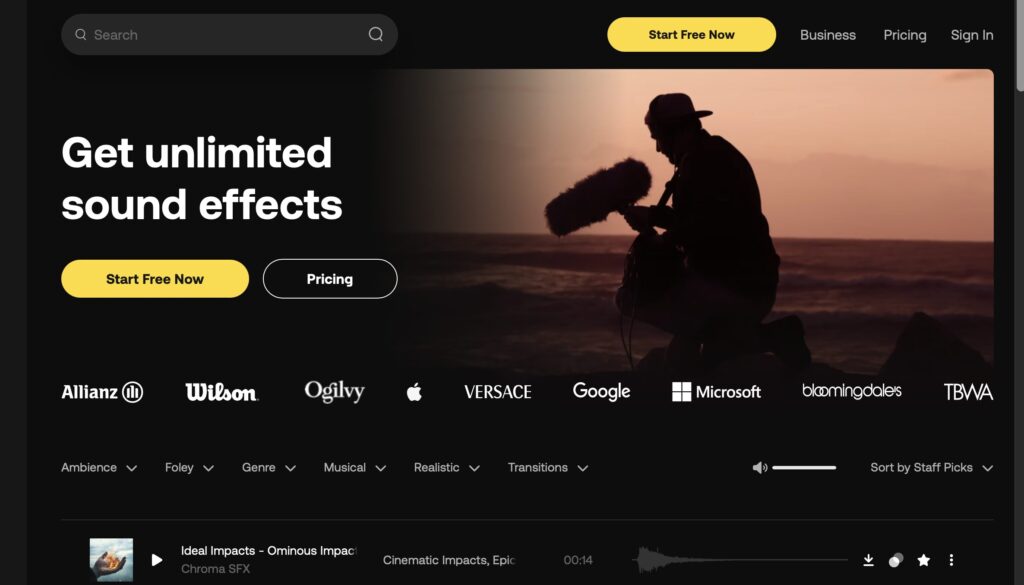Viewport: 1024px width, 585px height.
Task: Expand the Ambience category dropdown
Action: pyautogui.click(x=99, y=467)
